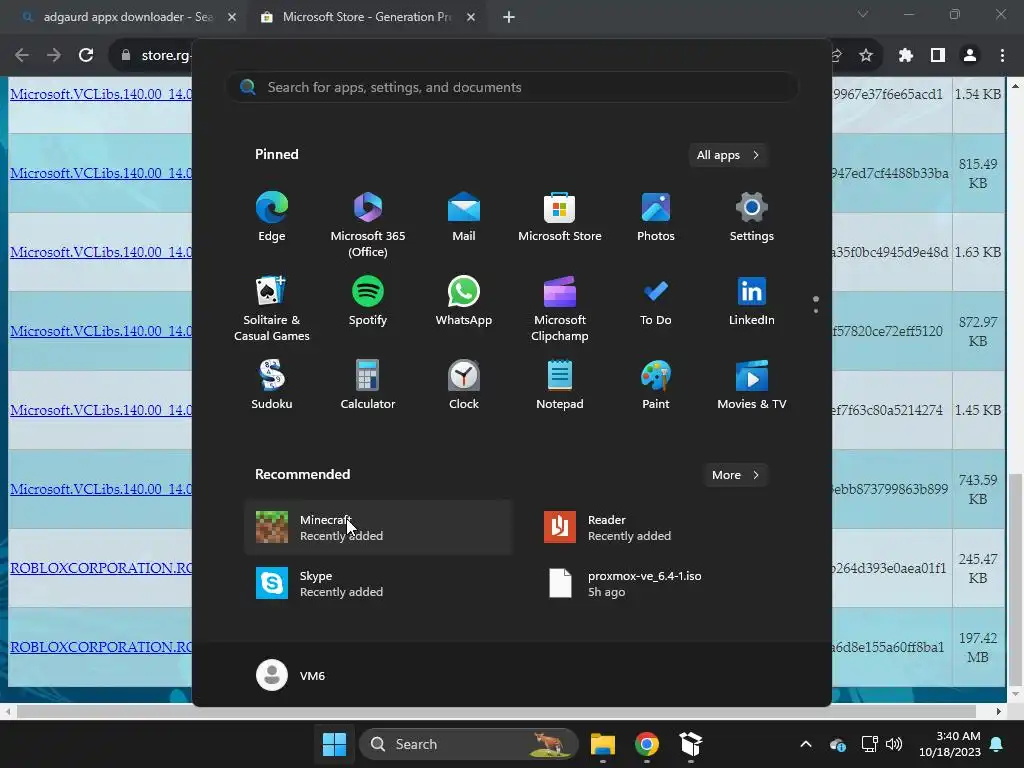Open Microsoft.VCLibs link in 1.54 KB row
1024x768 pixels.
[101, 94]
